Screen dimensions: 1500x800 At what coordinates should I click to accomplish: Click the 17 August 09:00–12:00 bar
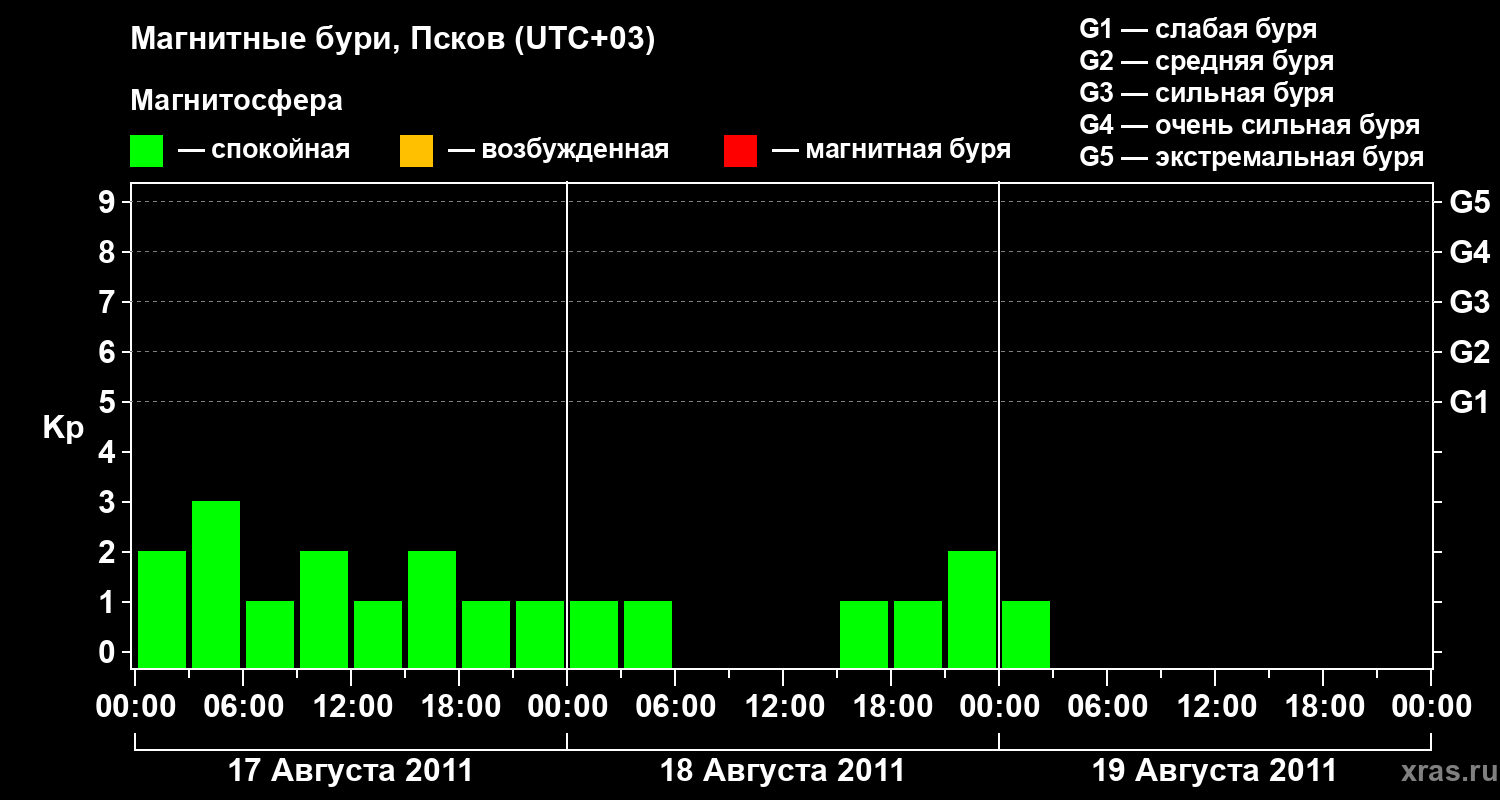pos(324,609)
